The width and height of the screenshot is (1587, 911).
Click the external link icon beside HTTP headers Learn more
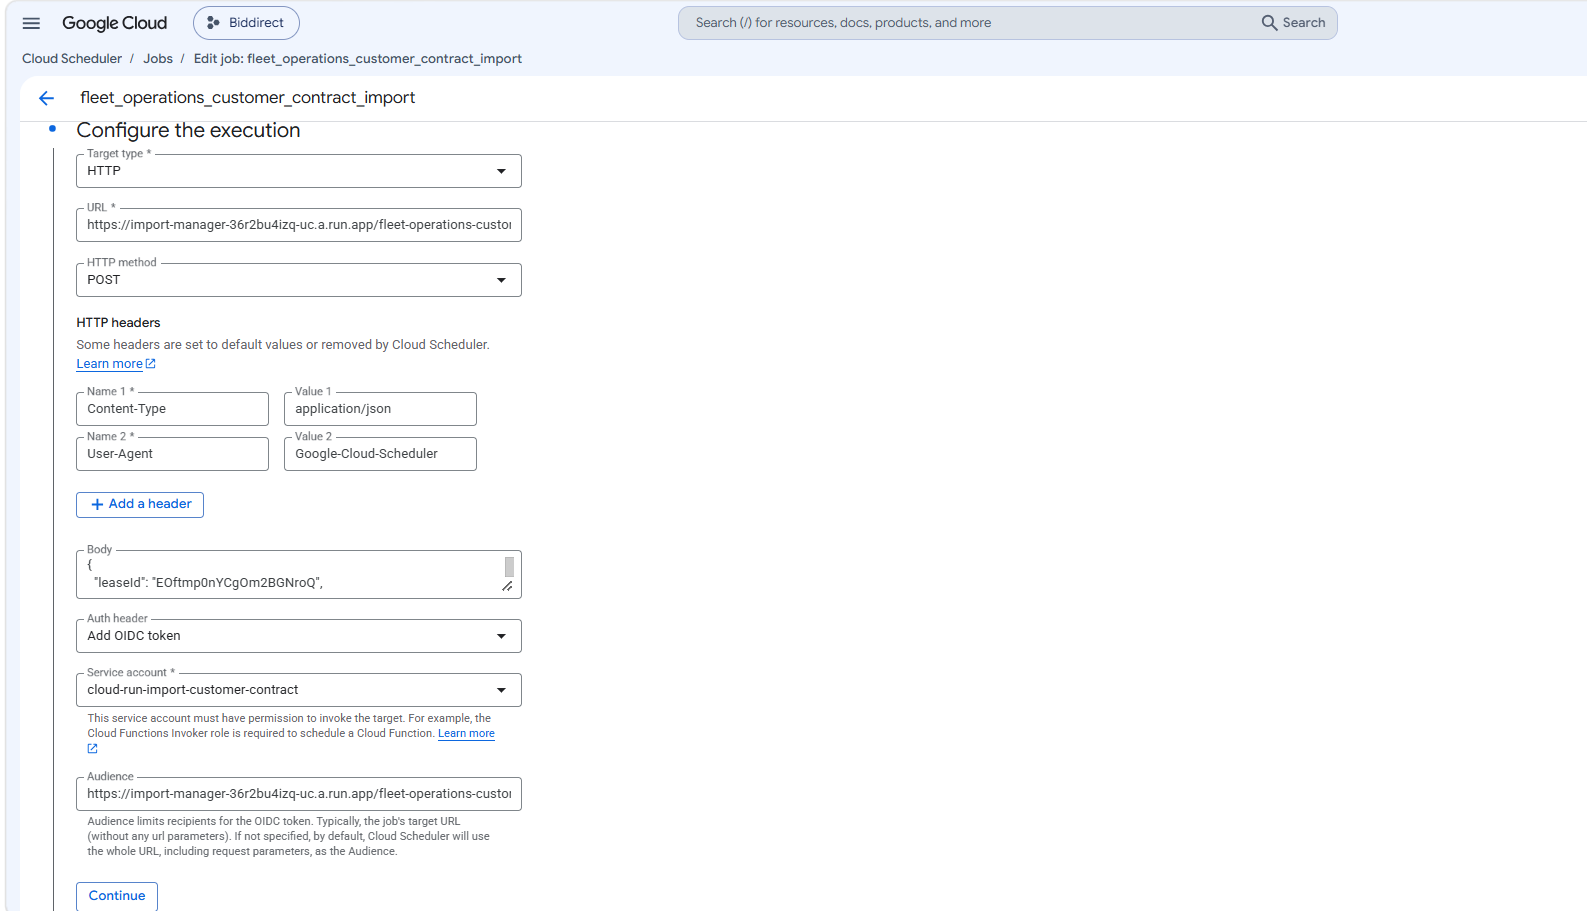151,364
